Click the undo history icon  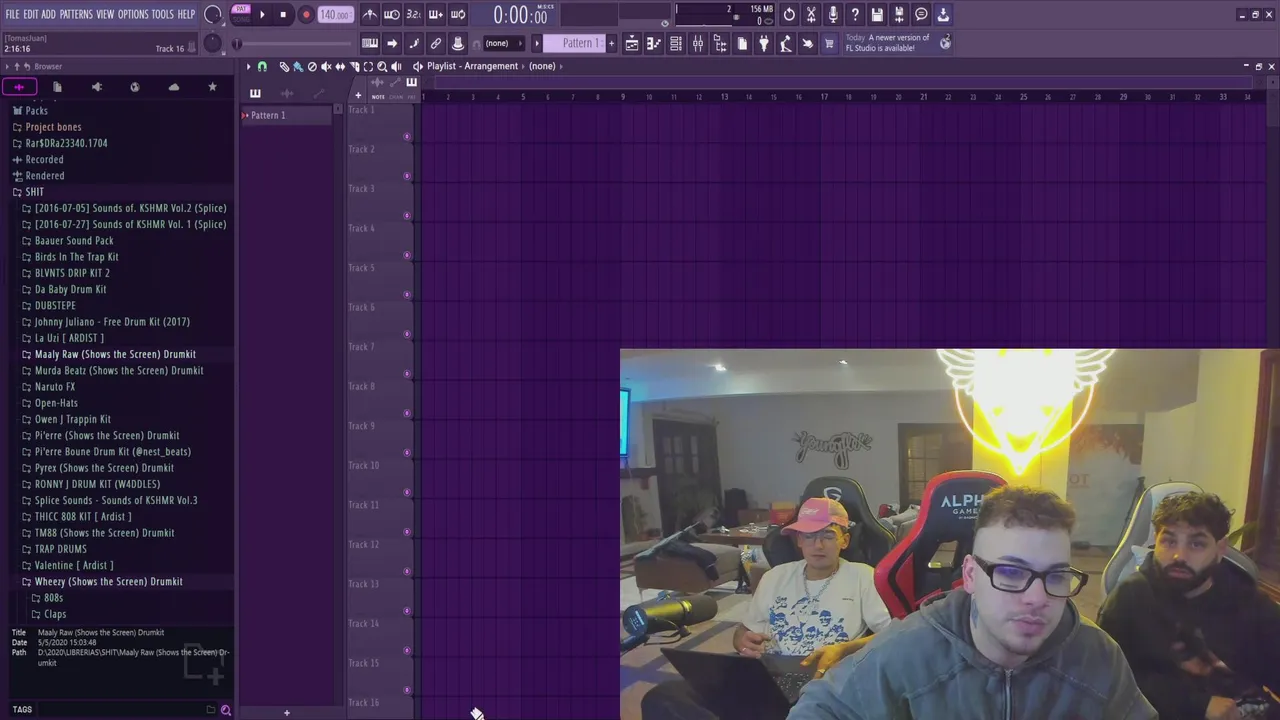pos(789,15)
